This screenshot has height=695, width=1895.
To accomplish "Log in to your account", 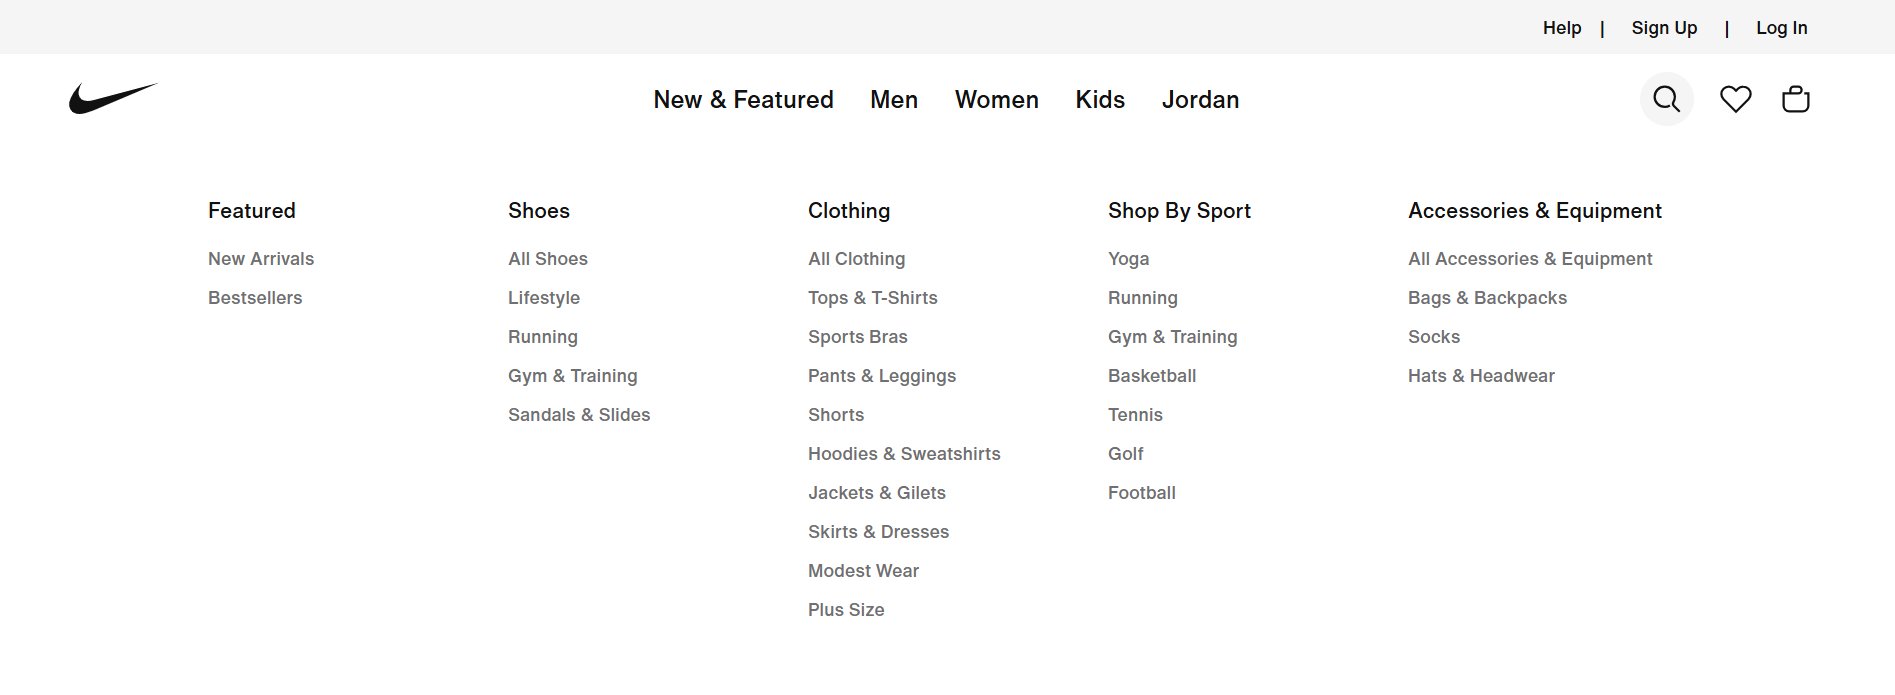I will coord(1781,27).
